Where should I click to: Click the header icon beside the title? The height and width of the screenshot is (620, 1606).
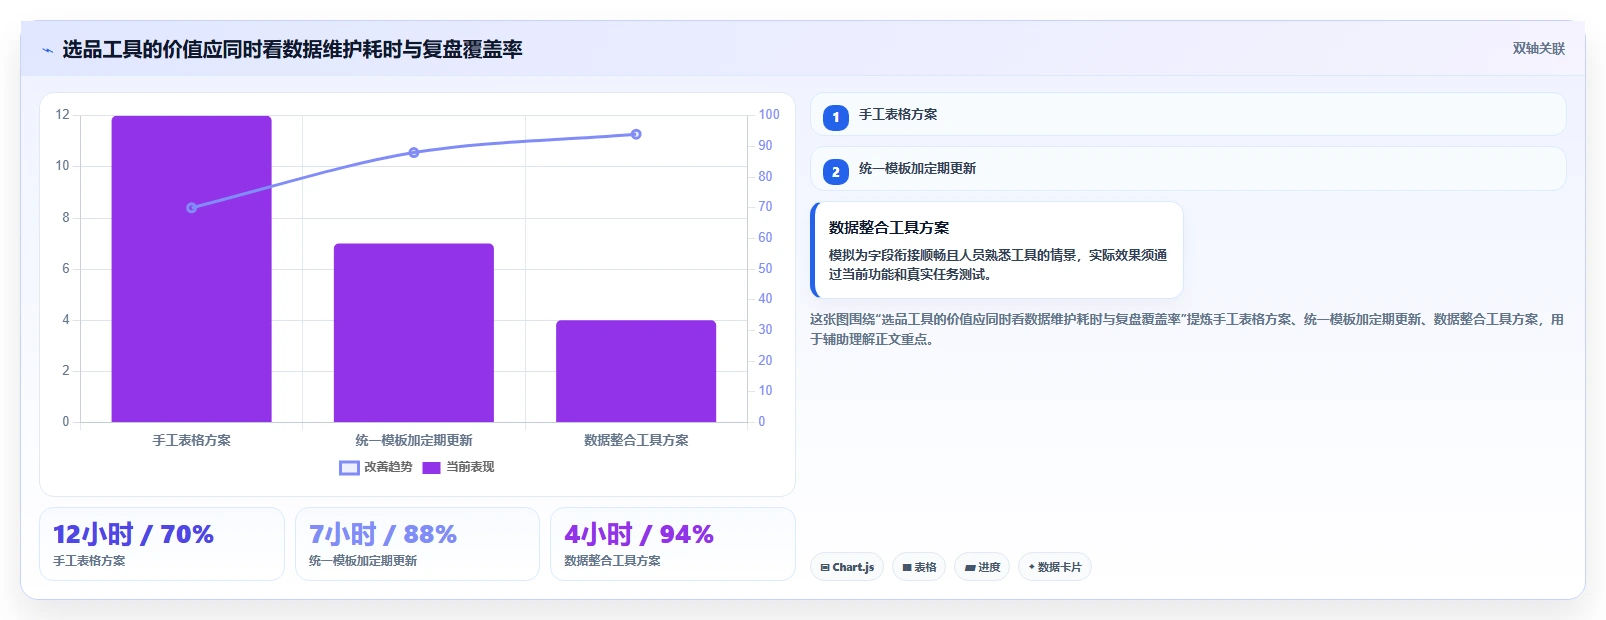pyautogui.click(x=47, y=50)
